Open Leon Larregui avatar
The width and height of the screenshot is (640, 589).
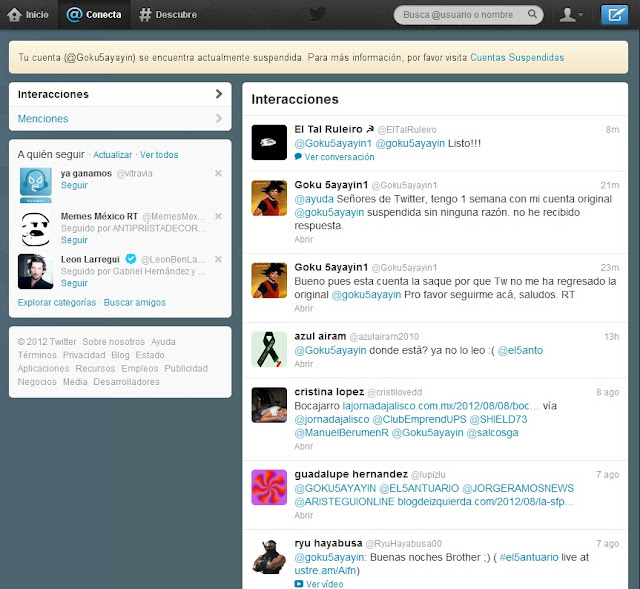pyautogui.click(x=36, y=271)
